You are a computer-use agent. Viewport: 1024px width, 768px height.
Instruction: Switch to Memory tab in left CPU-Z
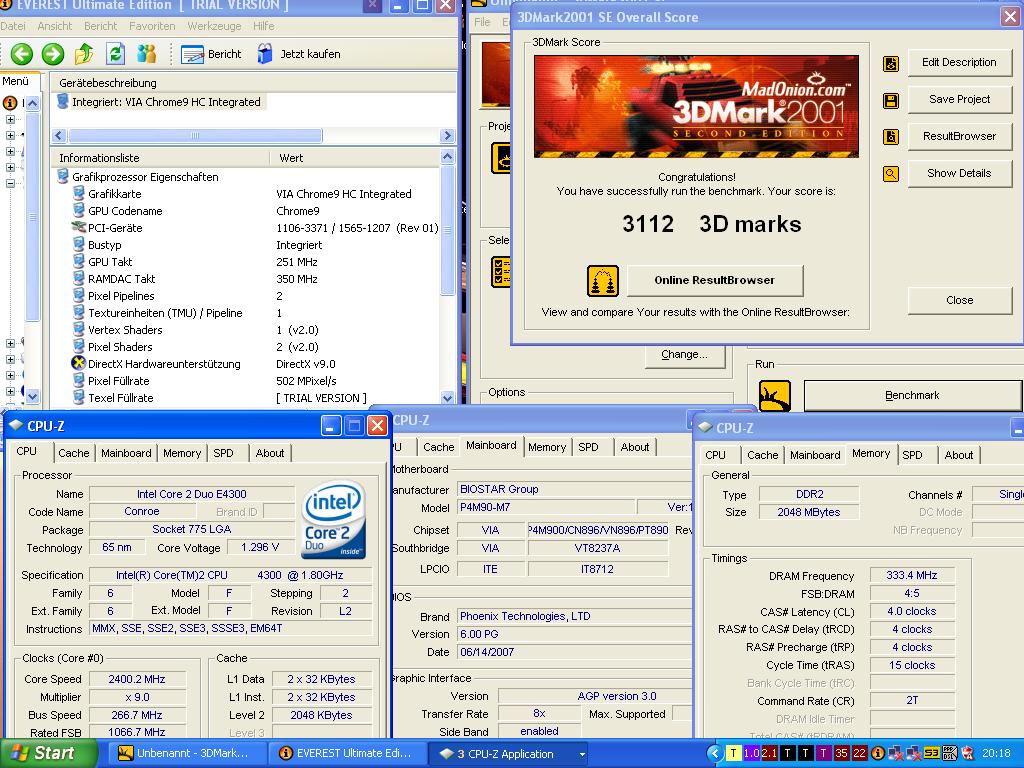(x=182, y=453)
